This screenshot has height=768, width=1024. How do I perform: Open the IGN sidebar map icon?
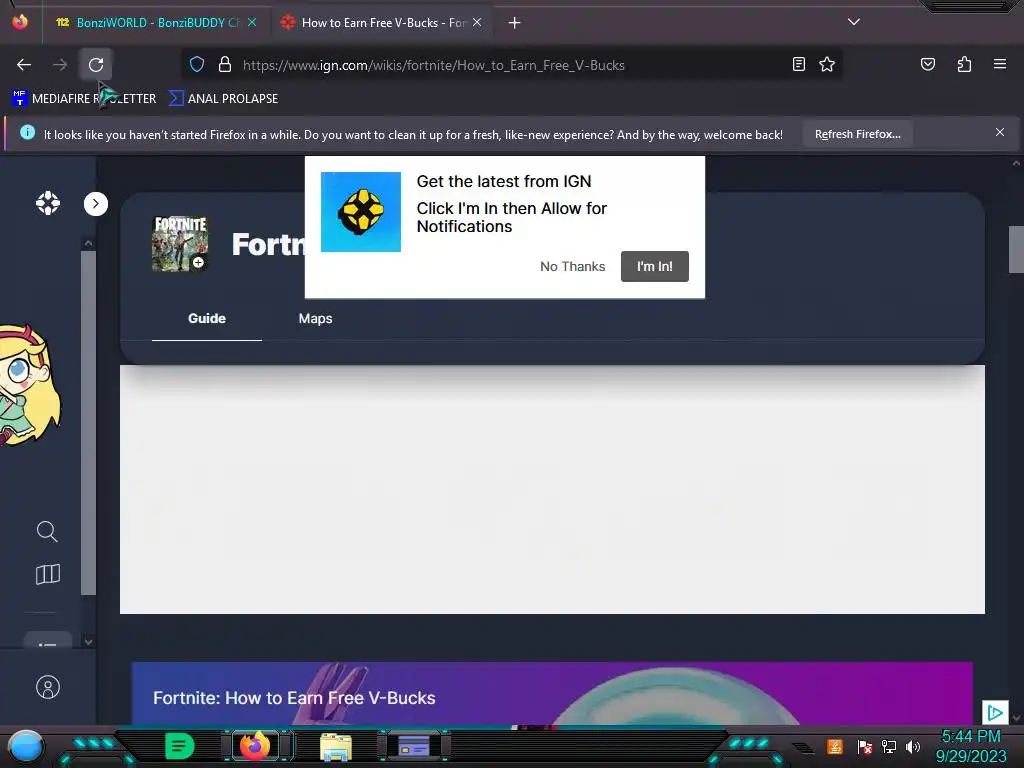click(x=48, y=574)
